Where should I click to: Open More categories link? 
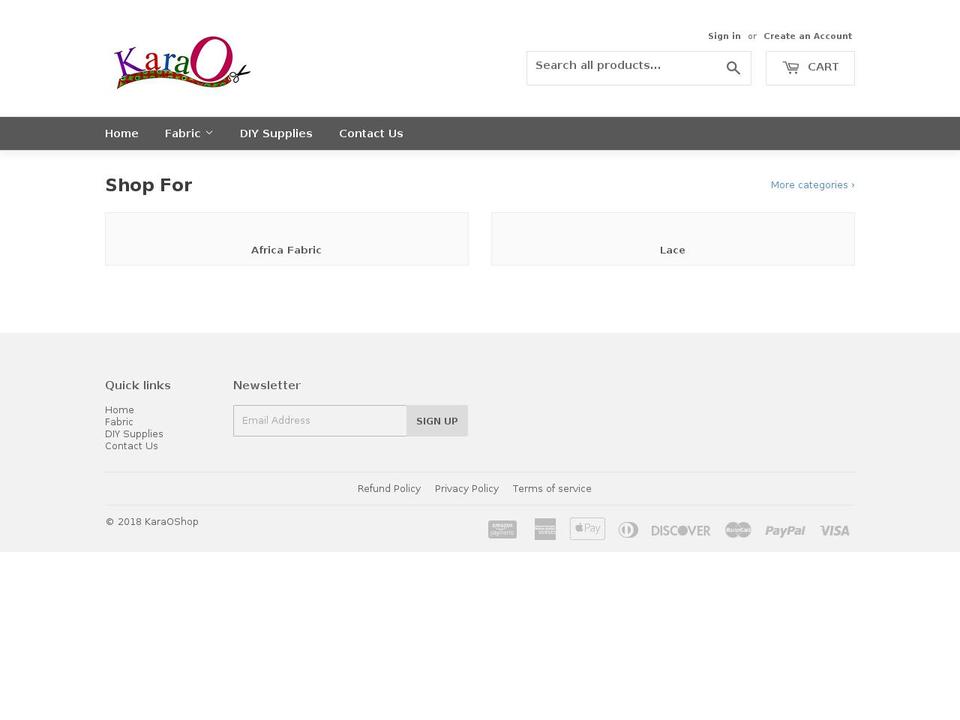812,185
